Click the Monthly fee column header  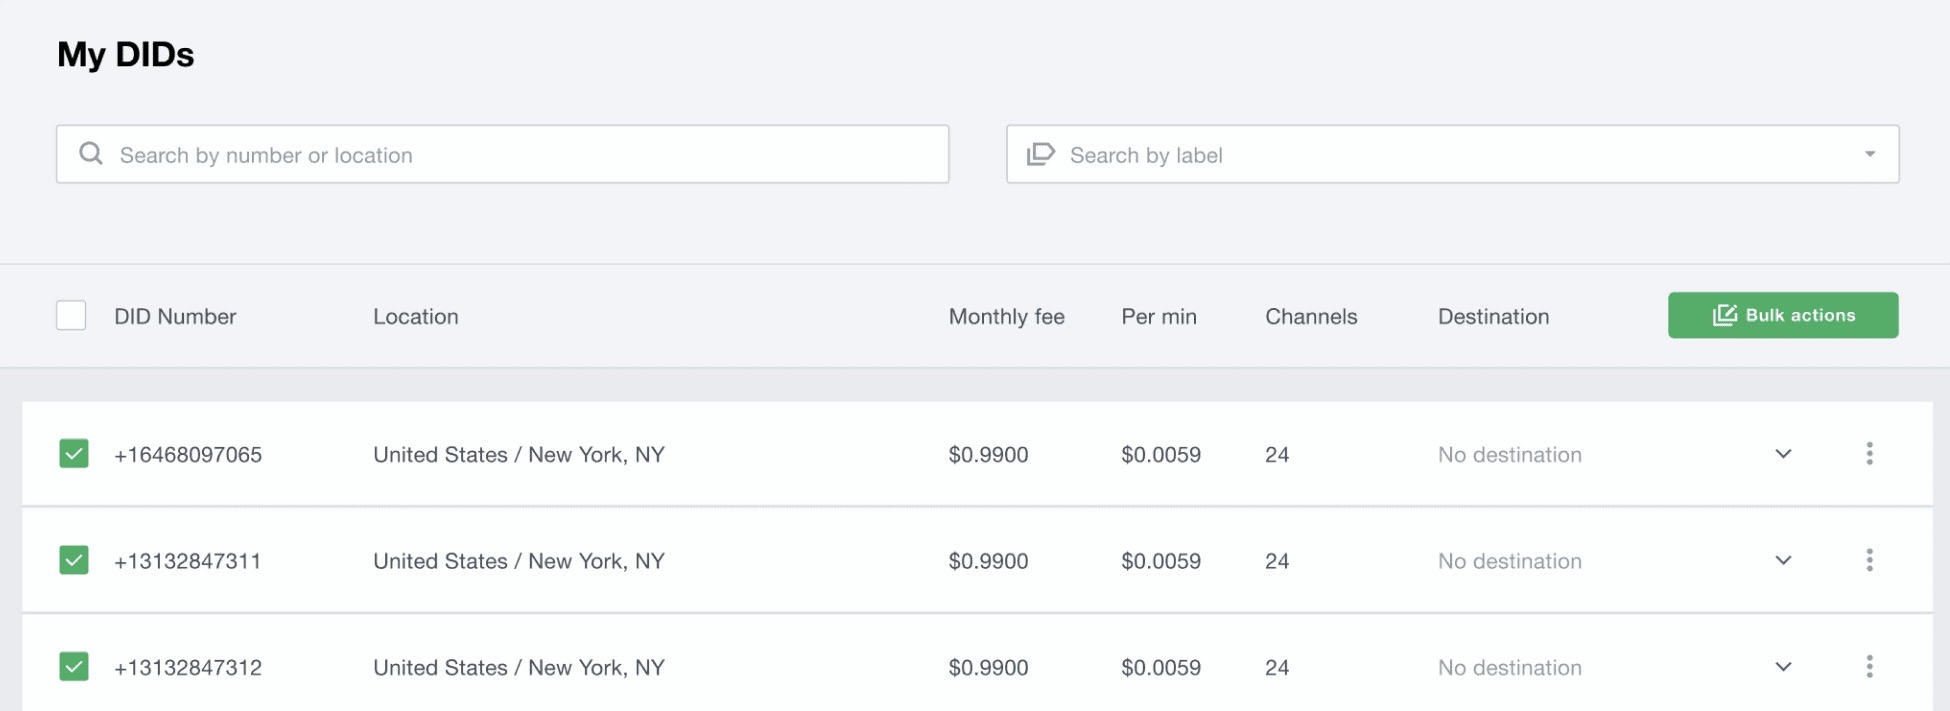1006,317
